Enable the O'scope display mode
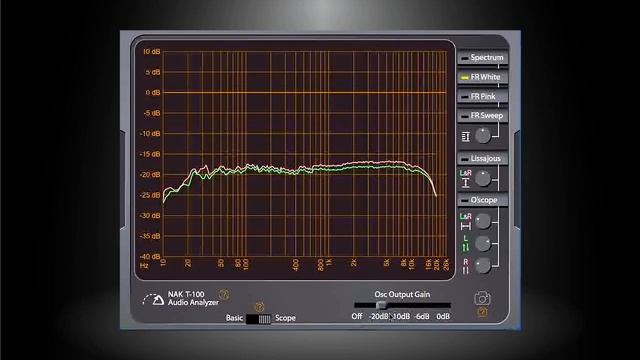640x360 pixels. [482, 200]
